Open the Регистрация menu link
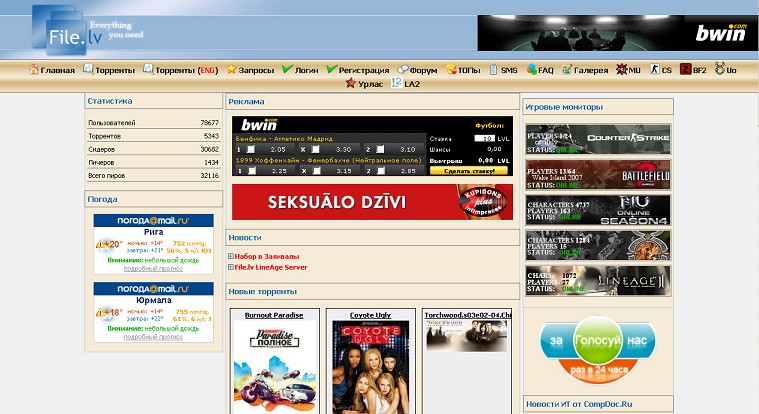The height and width of the screenshot is (414, 759). (364, 70)
